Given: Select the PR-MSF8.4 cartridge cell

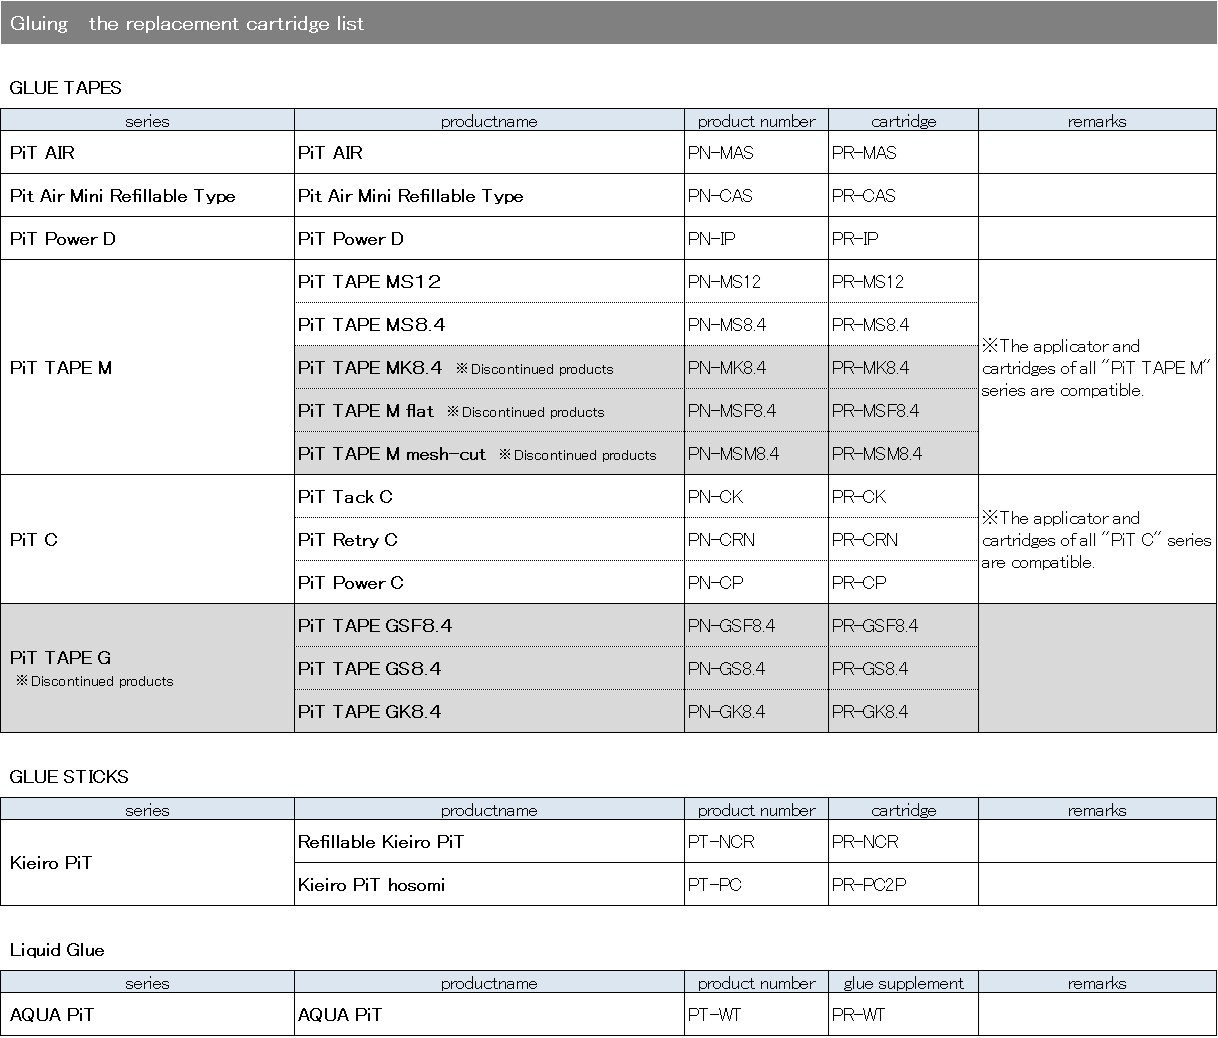Looking at the screenshot, I should pos(875,411).
